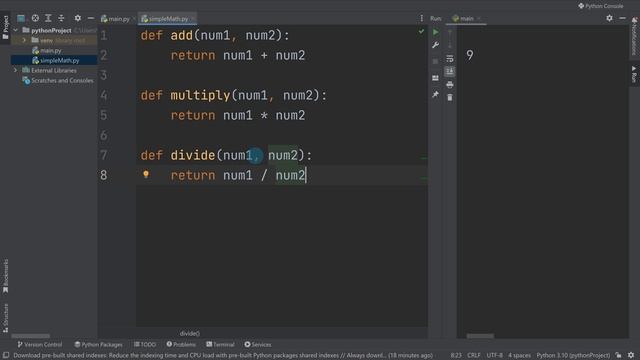
Task: Click IDE status settings icon at bottom right
Action: click(x=631, y=355)
